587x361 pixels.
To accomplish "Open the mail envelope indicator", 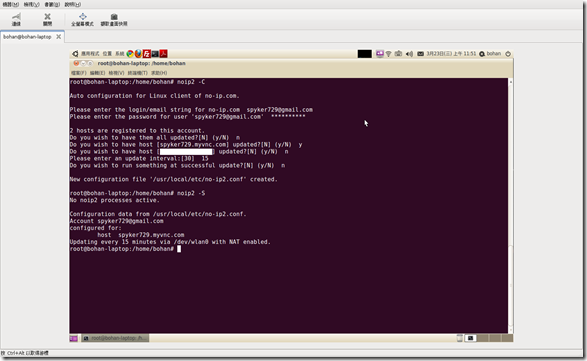I will 420,54.
